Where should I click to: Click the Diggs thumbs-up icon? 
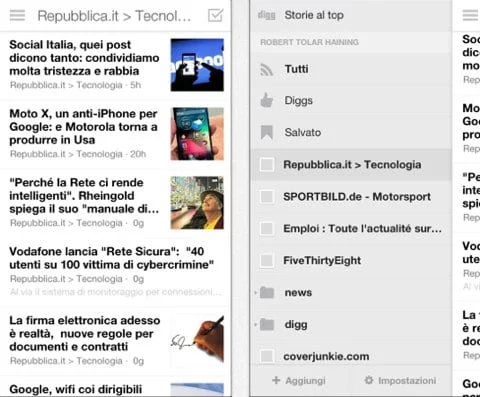267,100
